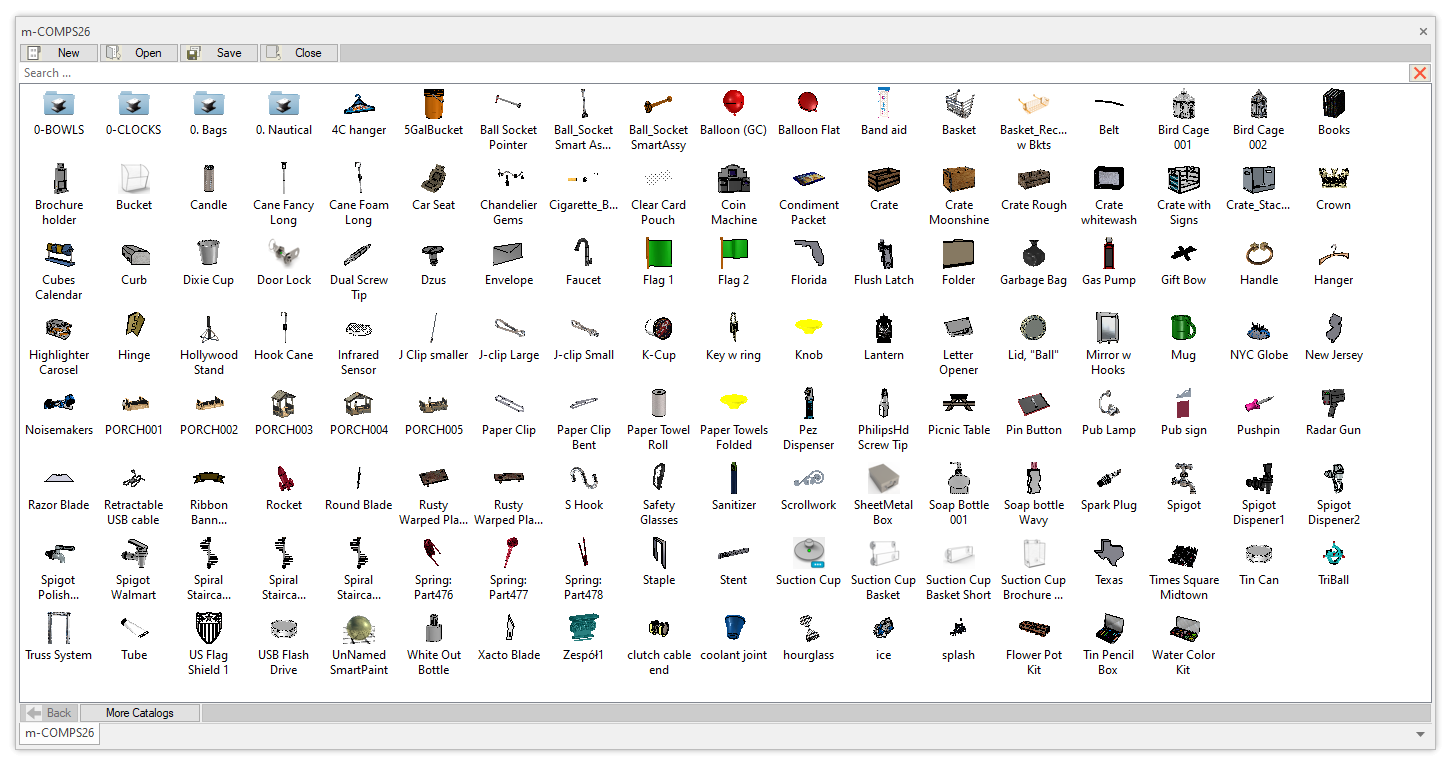The width and height of the screenshot is (1452, 757).
Task: Select the Picnic Table component
Action: click(x=958, y=404)
